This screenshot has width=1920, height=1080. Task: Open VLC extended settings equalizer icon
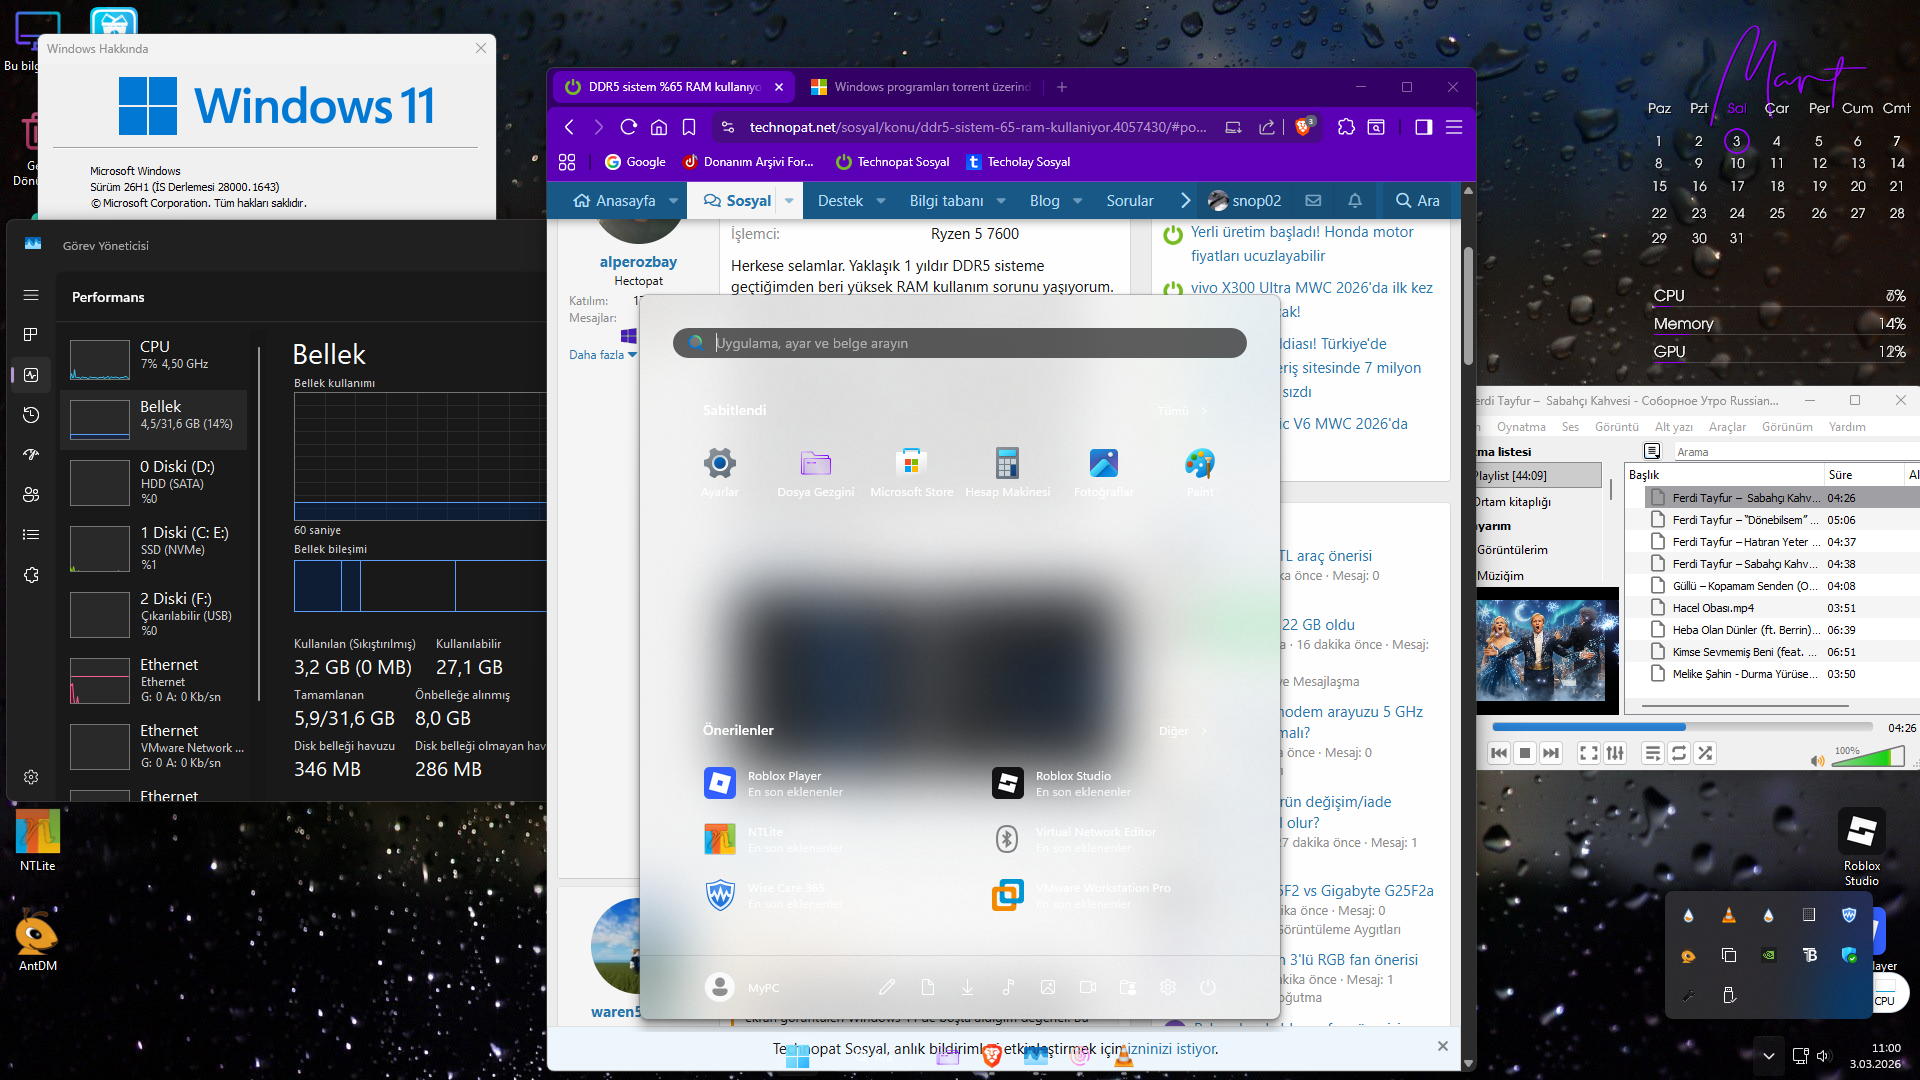tap(1615, 753)
